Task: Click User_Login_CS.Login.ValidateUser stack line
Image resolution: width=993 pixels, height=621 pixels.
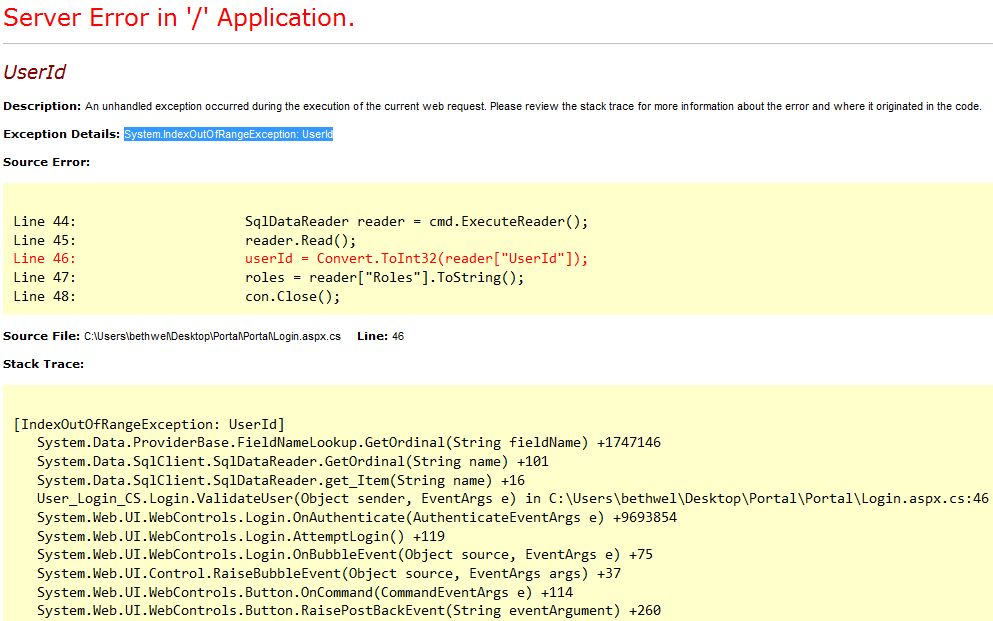Action: [512, 499]
